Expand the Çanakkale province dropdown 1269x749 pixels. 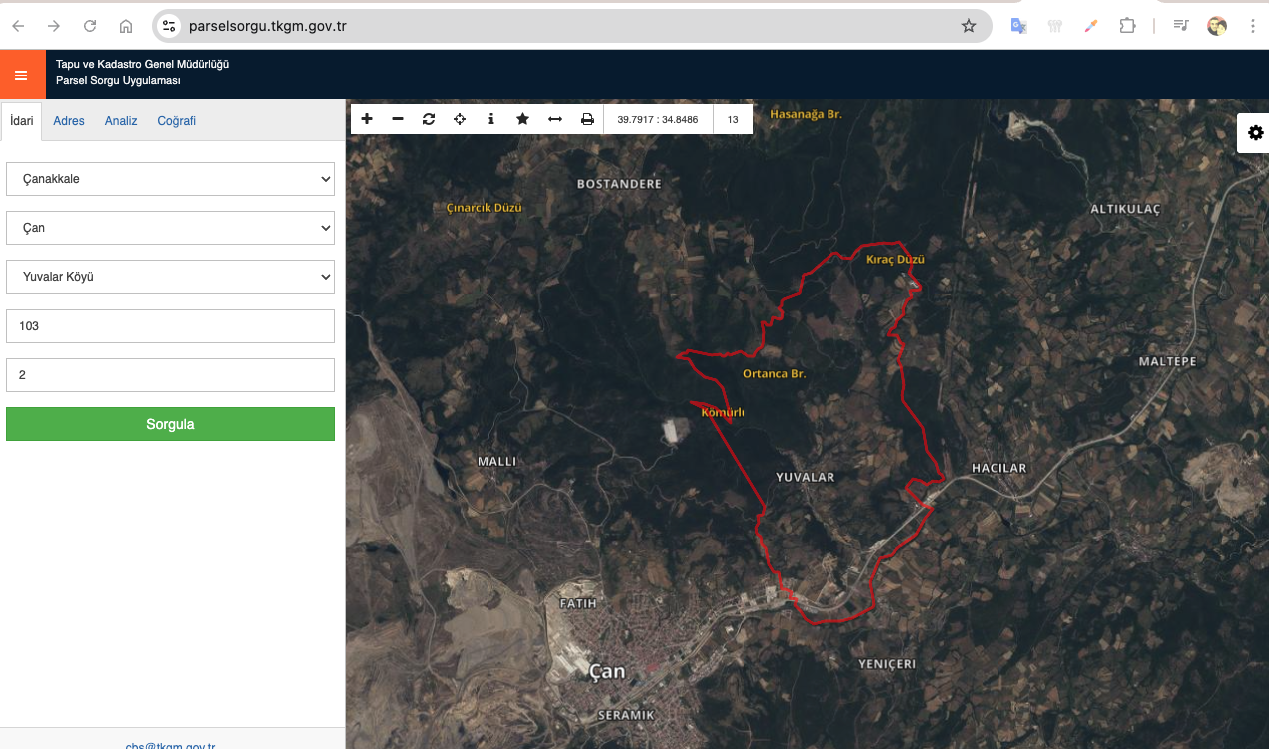point(170,179)
